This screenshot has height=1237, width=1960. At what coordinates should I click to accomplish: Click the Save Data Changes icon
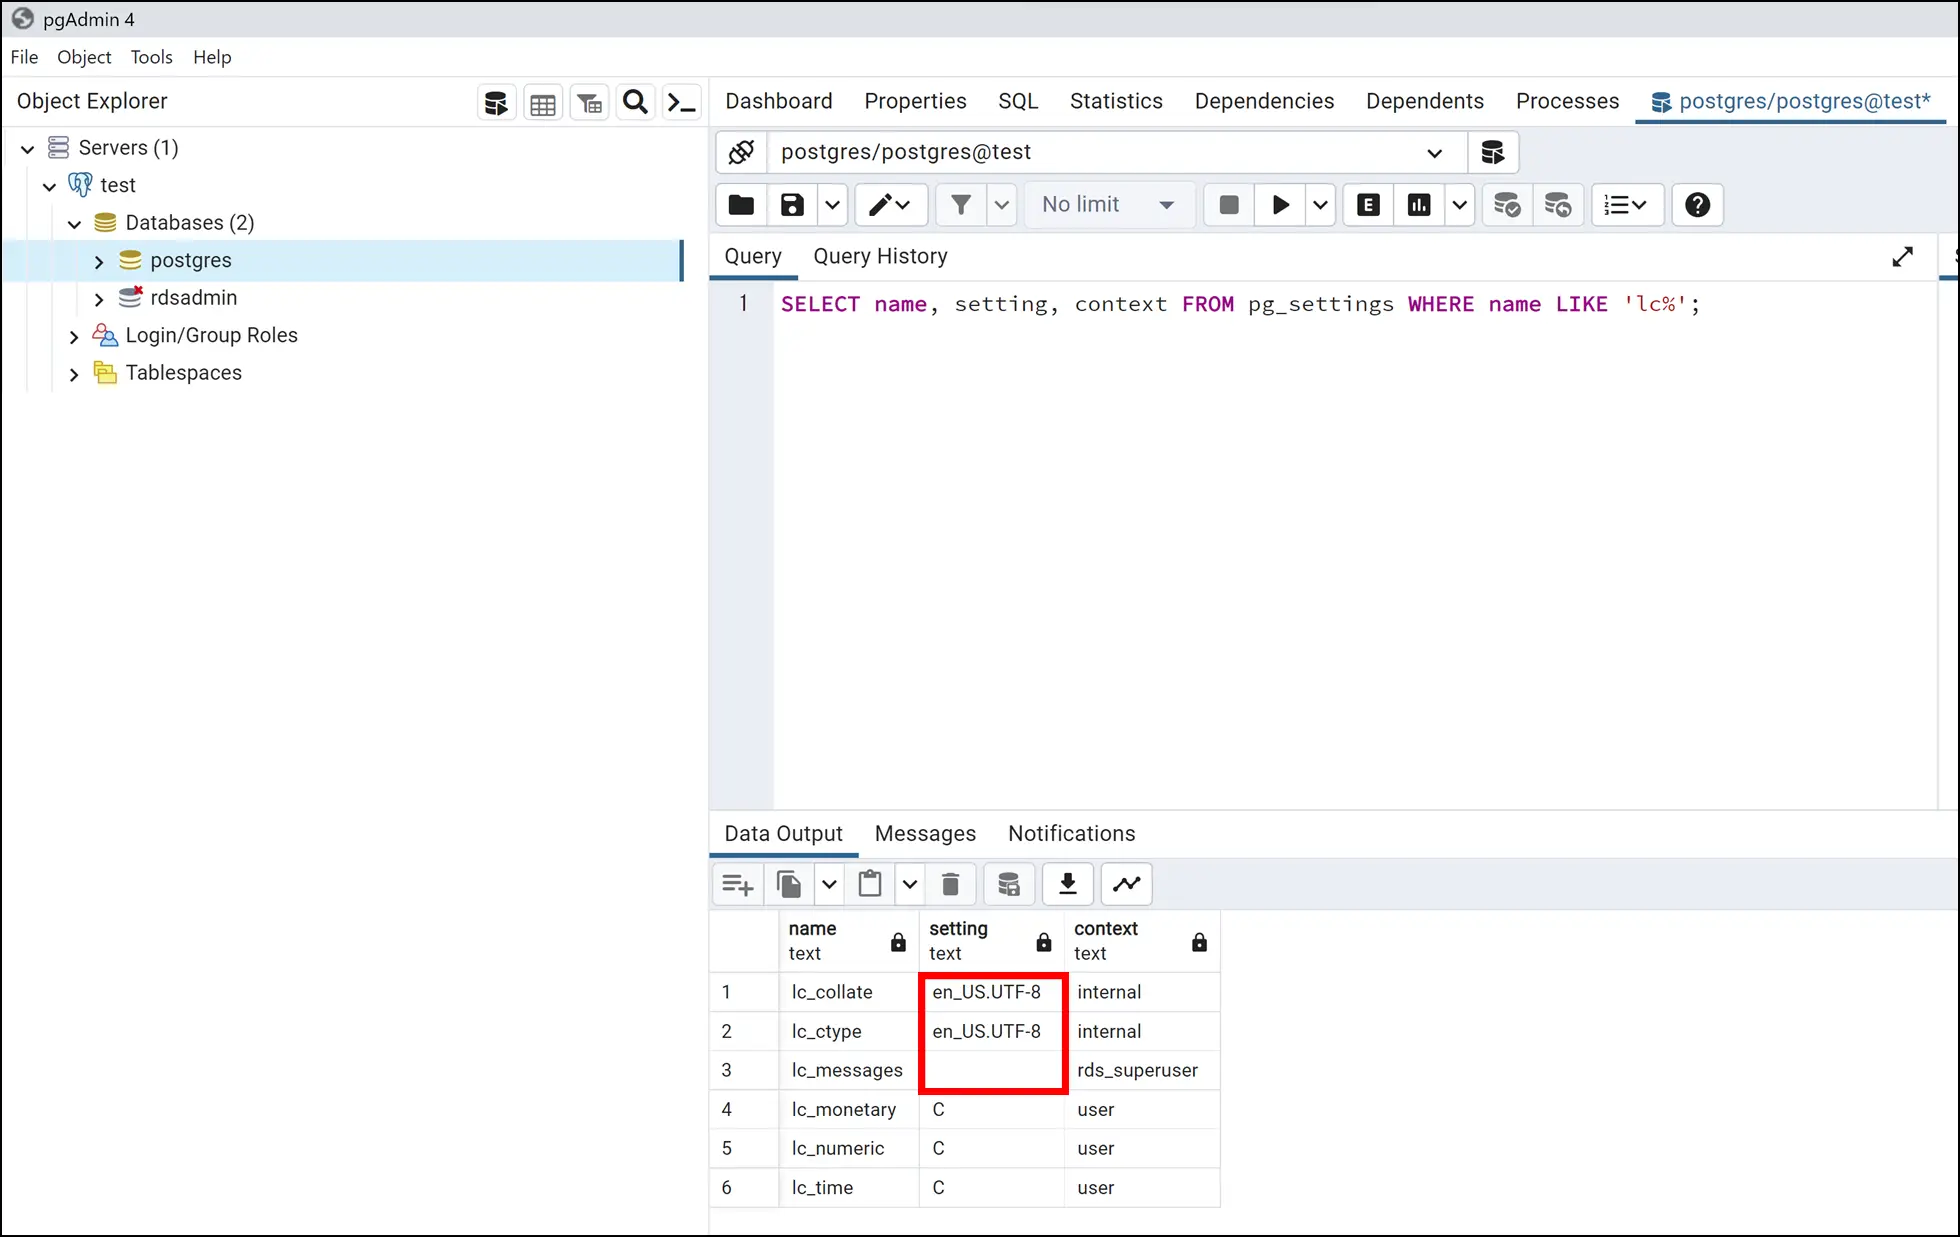[1009, 884]
